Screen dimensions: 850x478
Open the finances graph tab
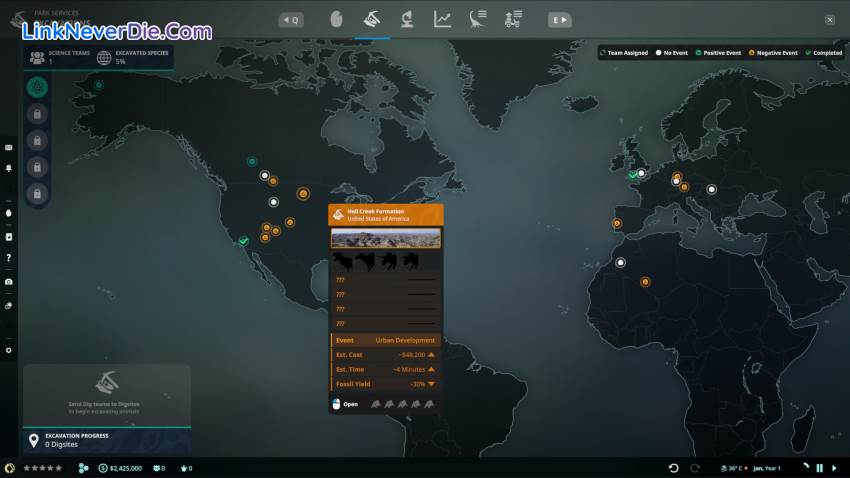442,19
